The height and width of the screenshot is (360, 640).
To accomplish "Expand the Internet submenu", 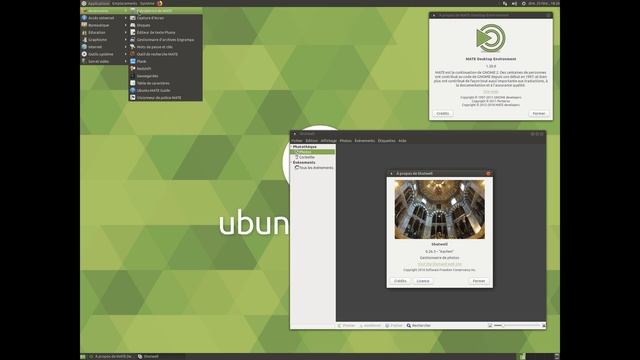I will click(105, 47).
